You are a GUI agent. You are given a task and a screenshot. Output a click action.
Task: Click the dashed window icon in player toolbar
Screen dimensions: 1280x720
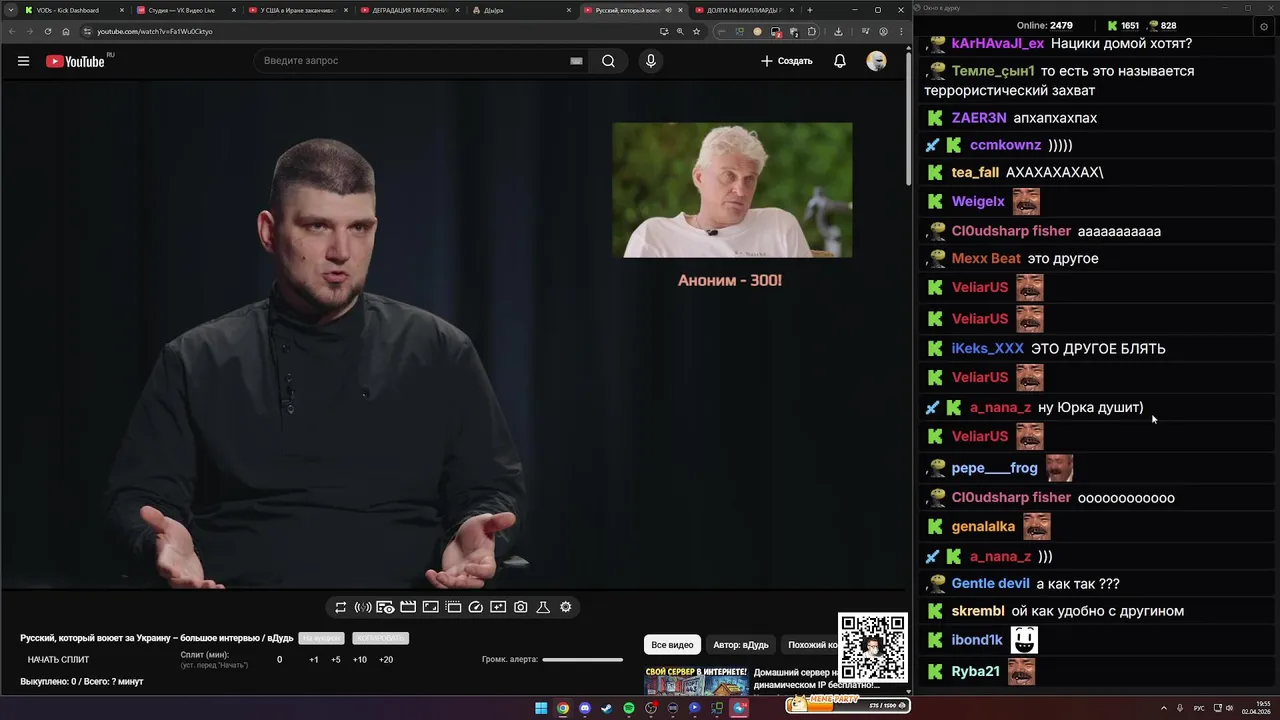click(453, 607)
